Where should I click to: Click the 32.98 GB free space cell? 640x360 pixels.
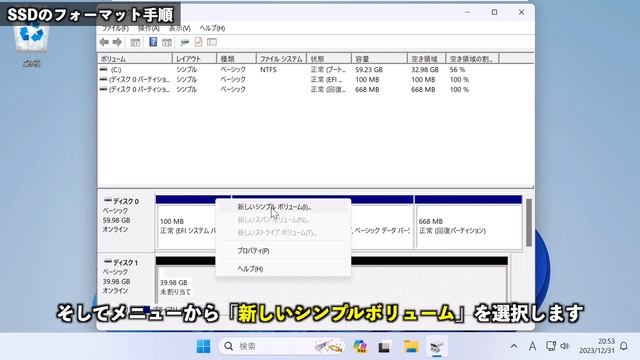point(425,70)
